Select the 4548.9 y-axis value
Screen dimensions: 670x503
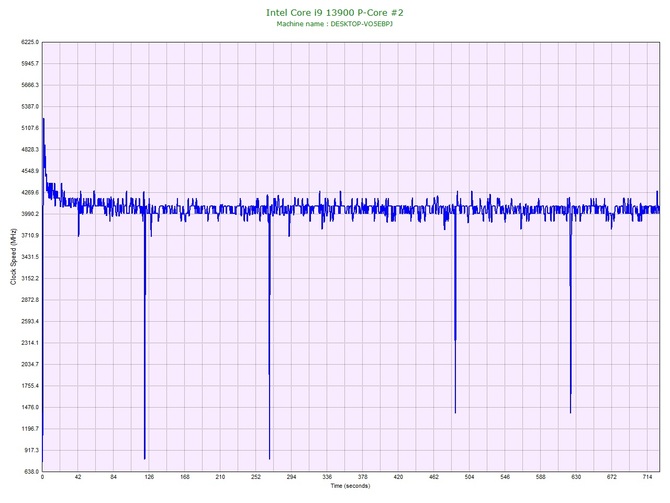coord(30,171)
